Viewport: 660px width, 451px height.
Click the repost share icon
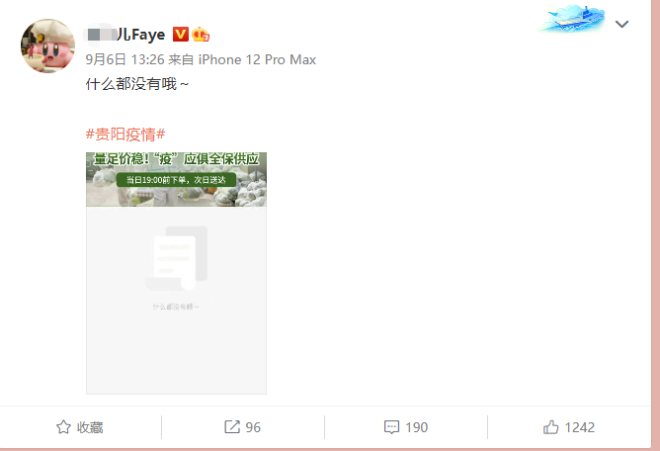(232, 427)
